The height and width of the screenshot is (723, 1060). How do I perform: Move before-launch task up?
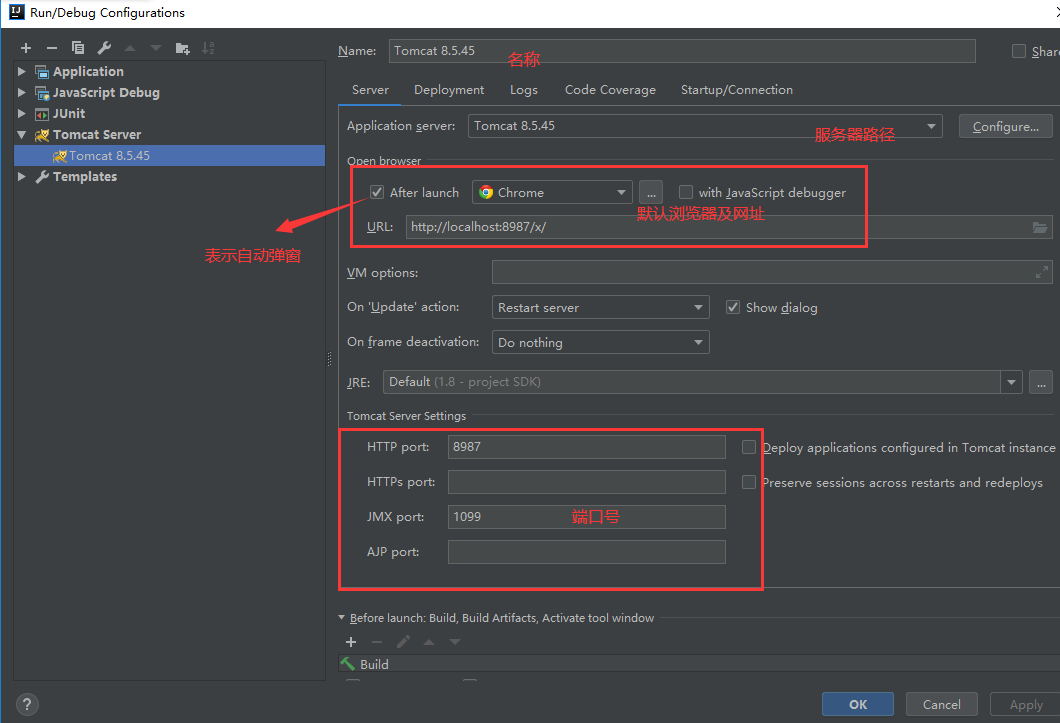coord(429,642)
